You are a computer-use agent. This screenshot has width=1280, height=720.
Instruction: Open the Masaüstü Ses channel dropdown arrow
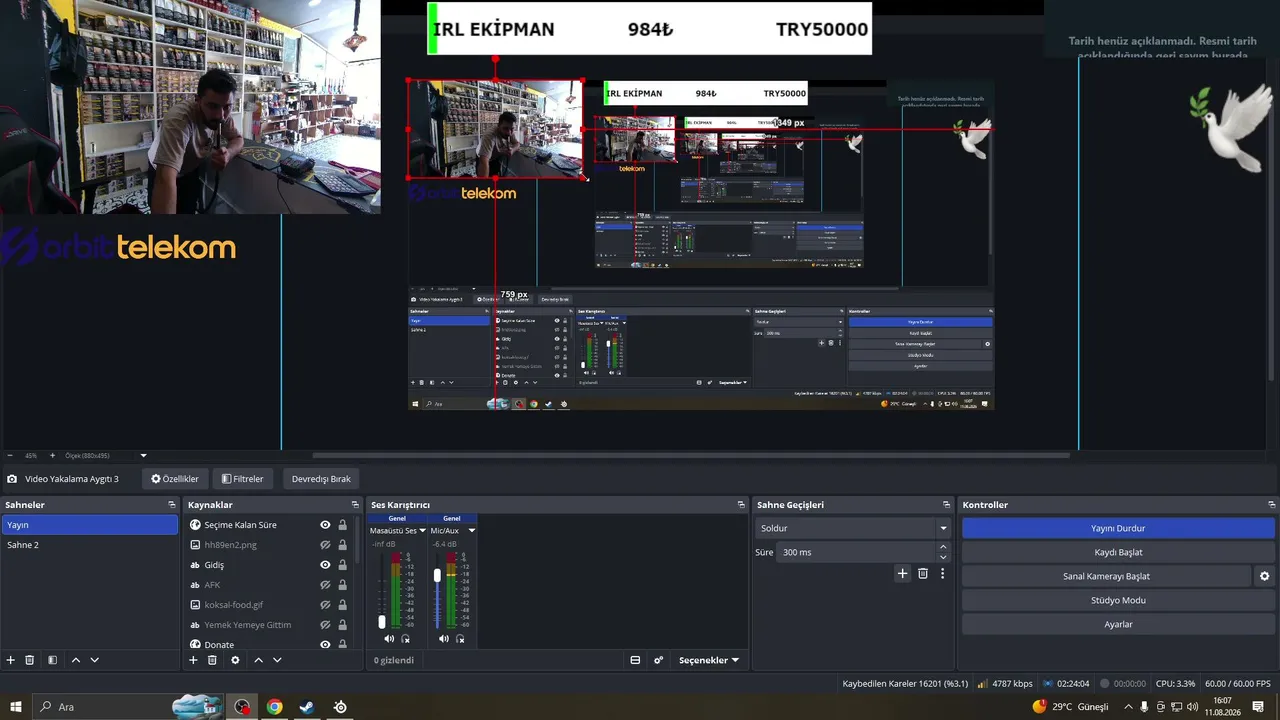[422, 530]
